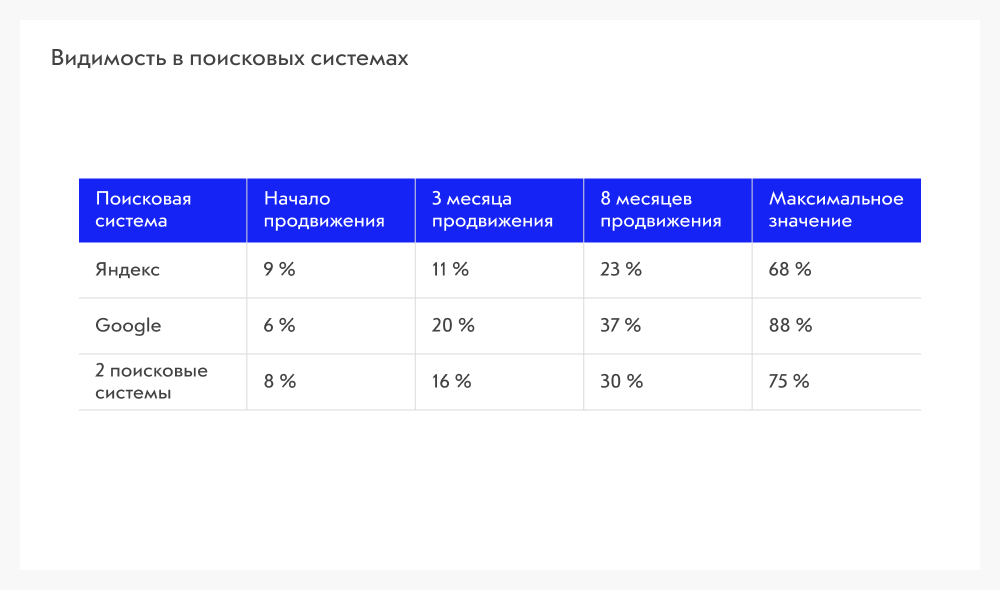The width and height of the screenshot is (1000, 590).
Task: Click the 16 % cell
Action: (x=452, y=381)
